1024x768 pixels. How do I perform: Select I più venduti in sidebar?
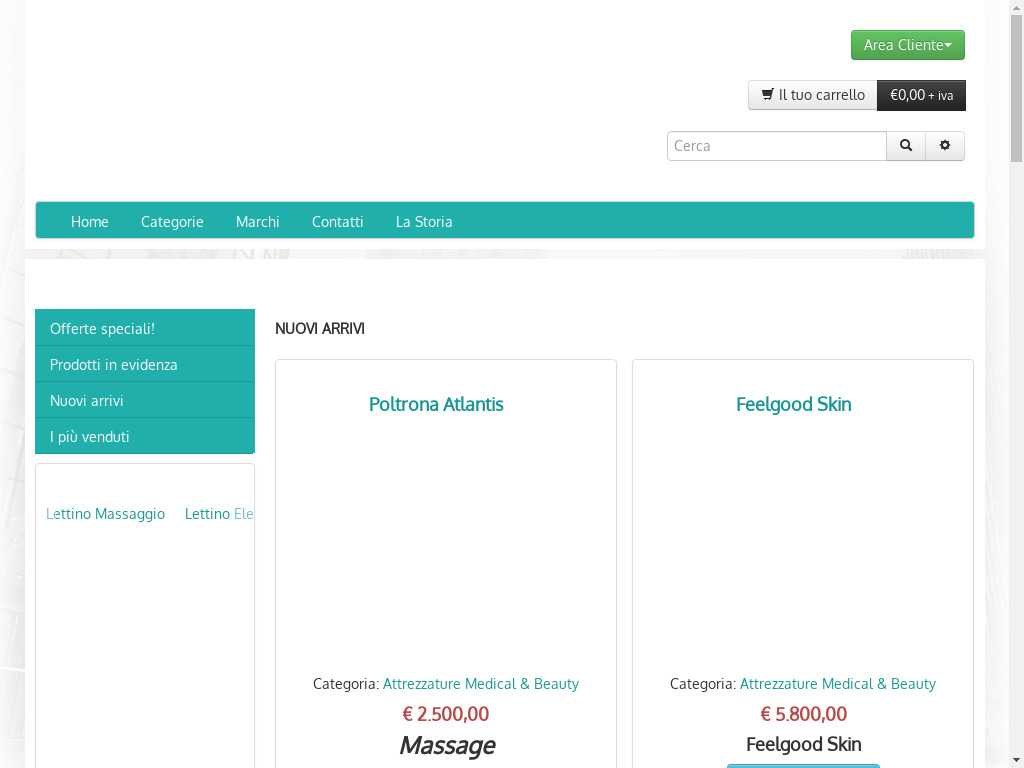(x=145, y=436)
